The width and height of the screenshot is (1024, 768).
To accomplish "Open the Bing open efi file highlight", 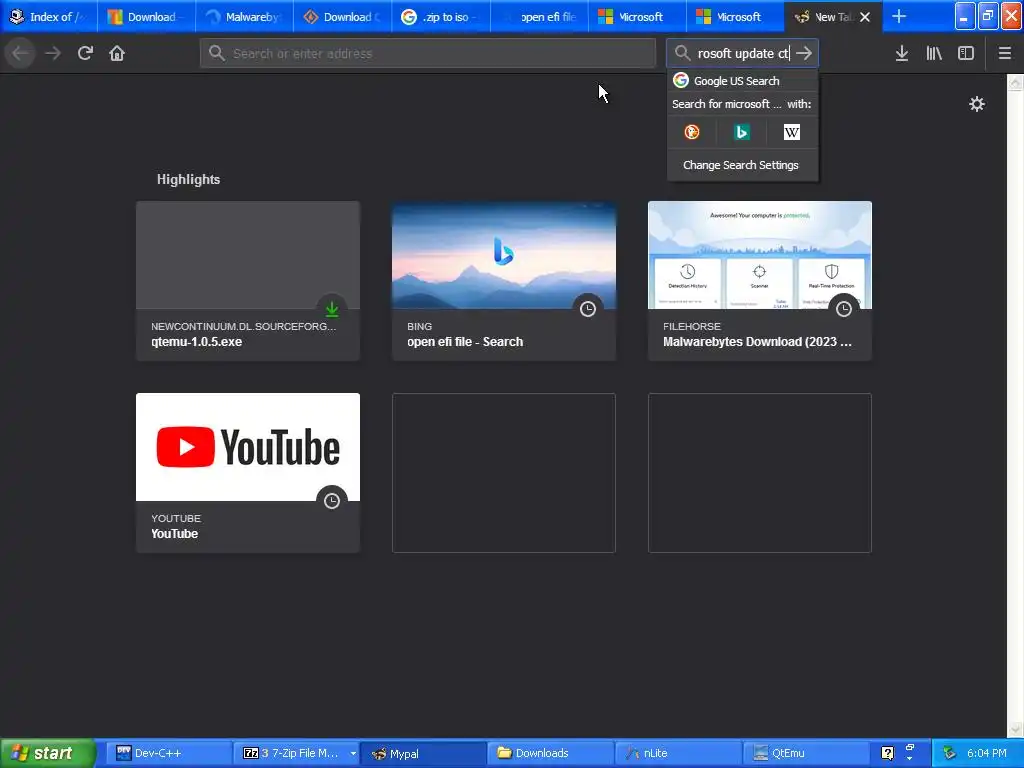I will 504,281.
